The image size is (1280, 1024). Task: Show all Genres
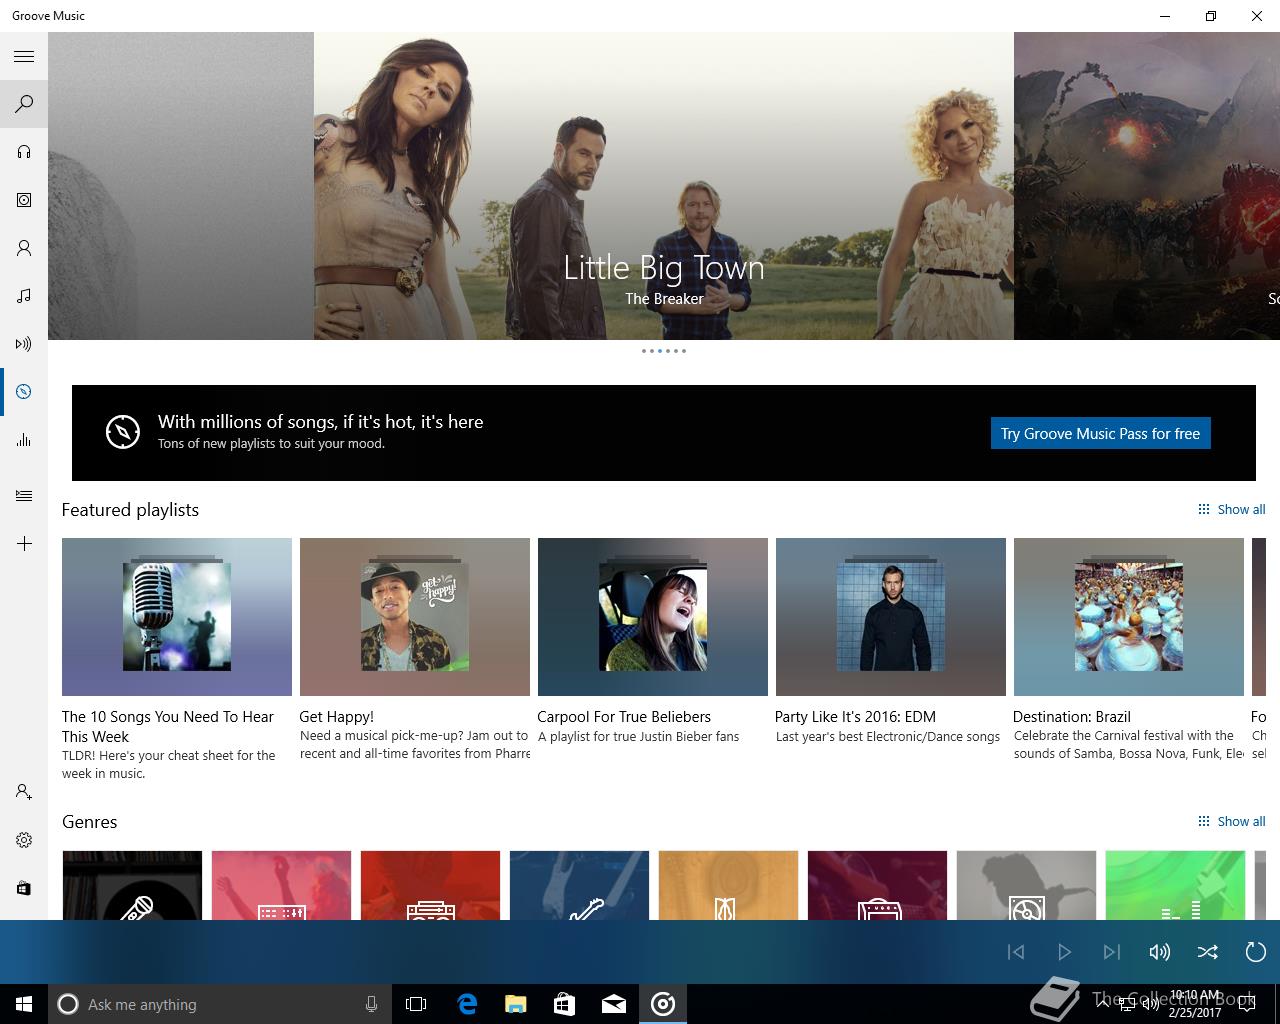tap(1232, 821)
